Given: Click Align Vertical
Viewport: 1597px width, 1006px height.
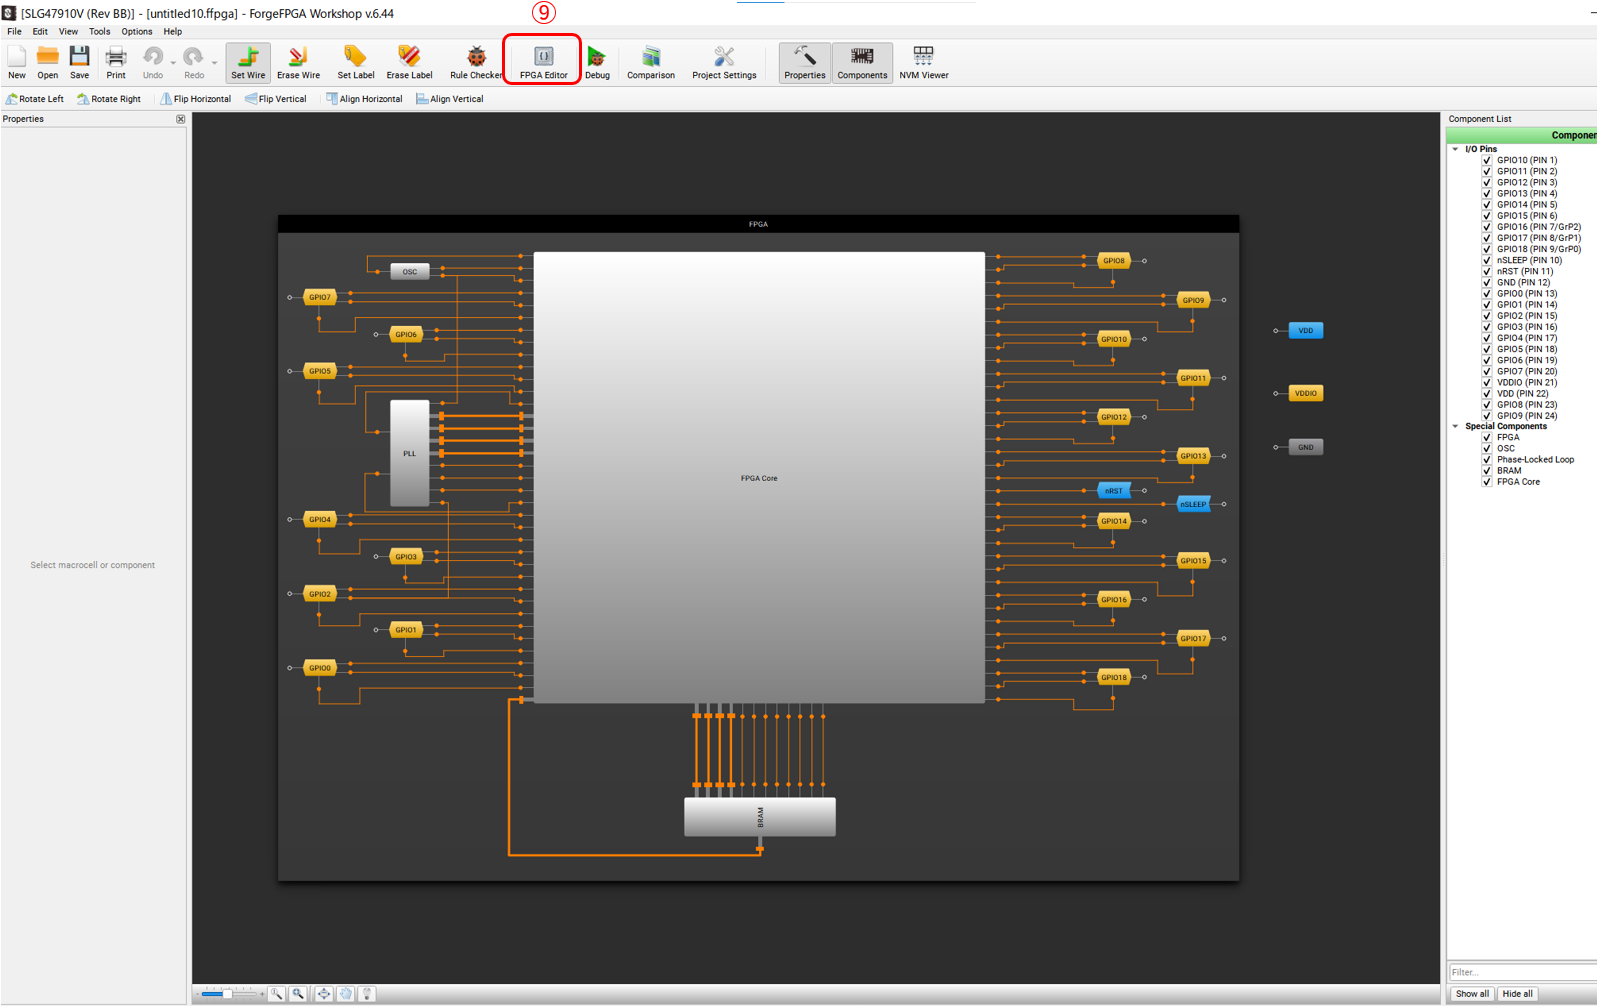Looking at the screenshot, I should point(450,99).
